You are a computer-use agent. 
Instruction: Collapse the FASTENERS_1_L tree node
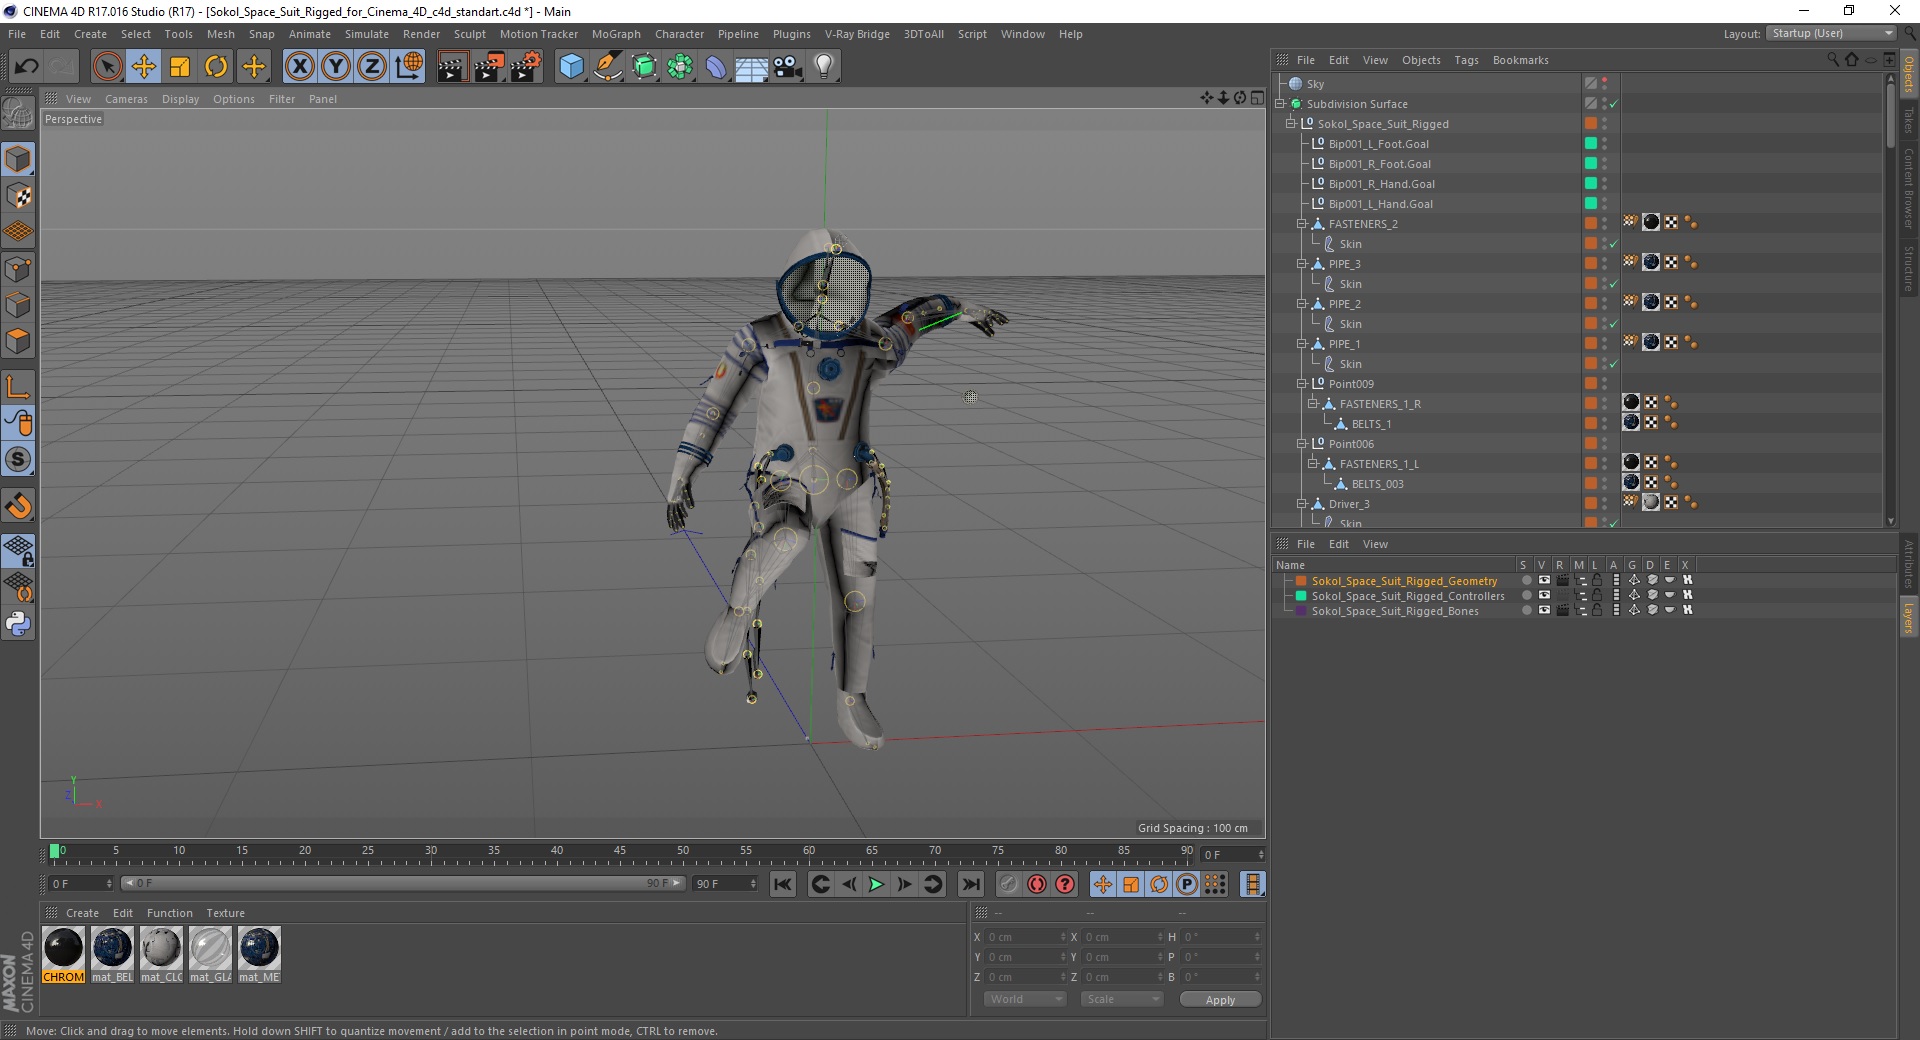pos(1313,464)
